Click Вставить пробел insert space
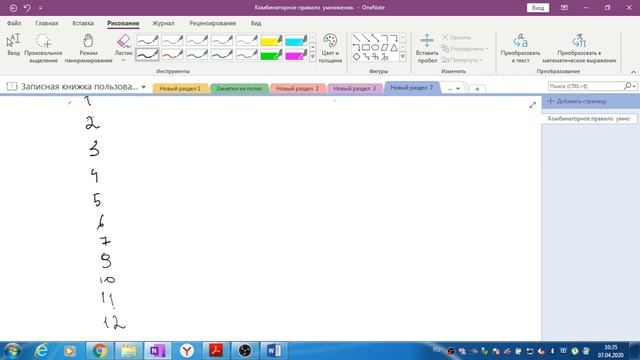 coord(427,48)
